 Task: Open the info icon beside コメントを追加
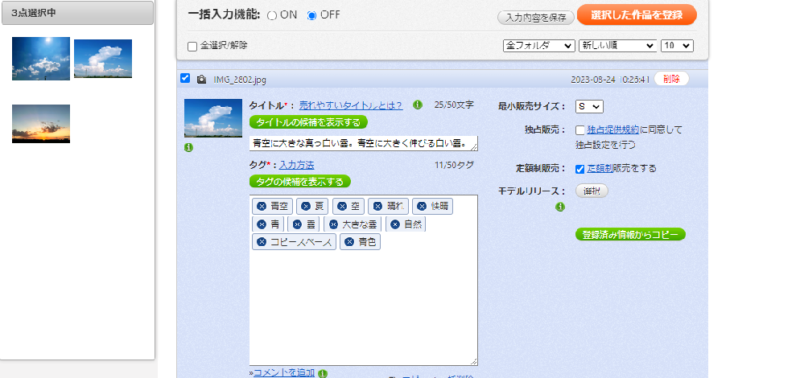322,373
